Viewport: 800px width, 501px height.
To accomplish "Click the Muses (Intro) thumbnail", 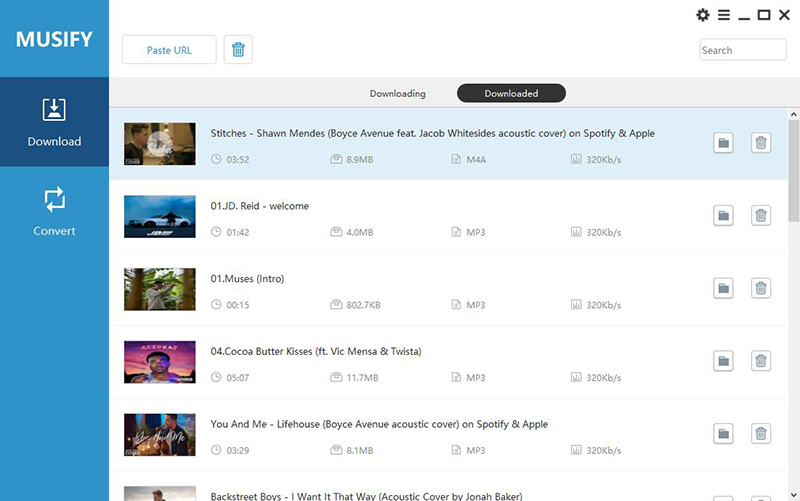I will point(160,289).
